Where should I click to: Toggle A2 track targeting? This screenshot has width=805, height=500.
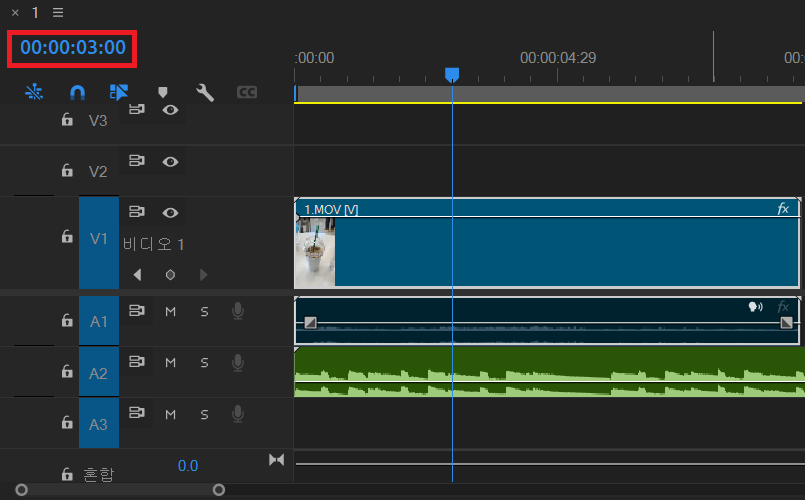point(99,372)
